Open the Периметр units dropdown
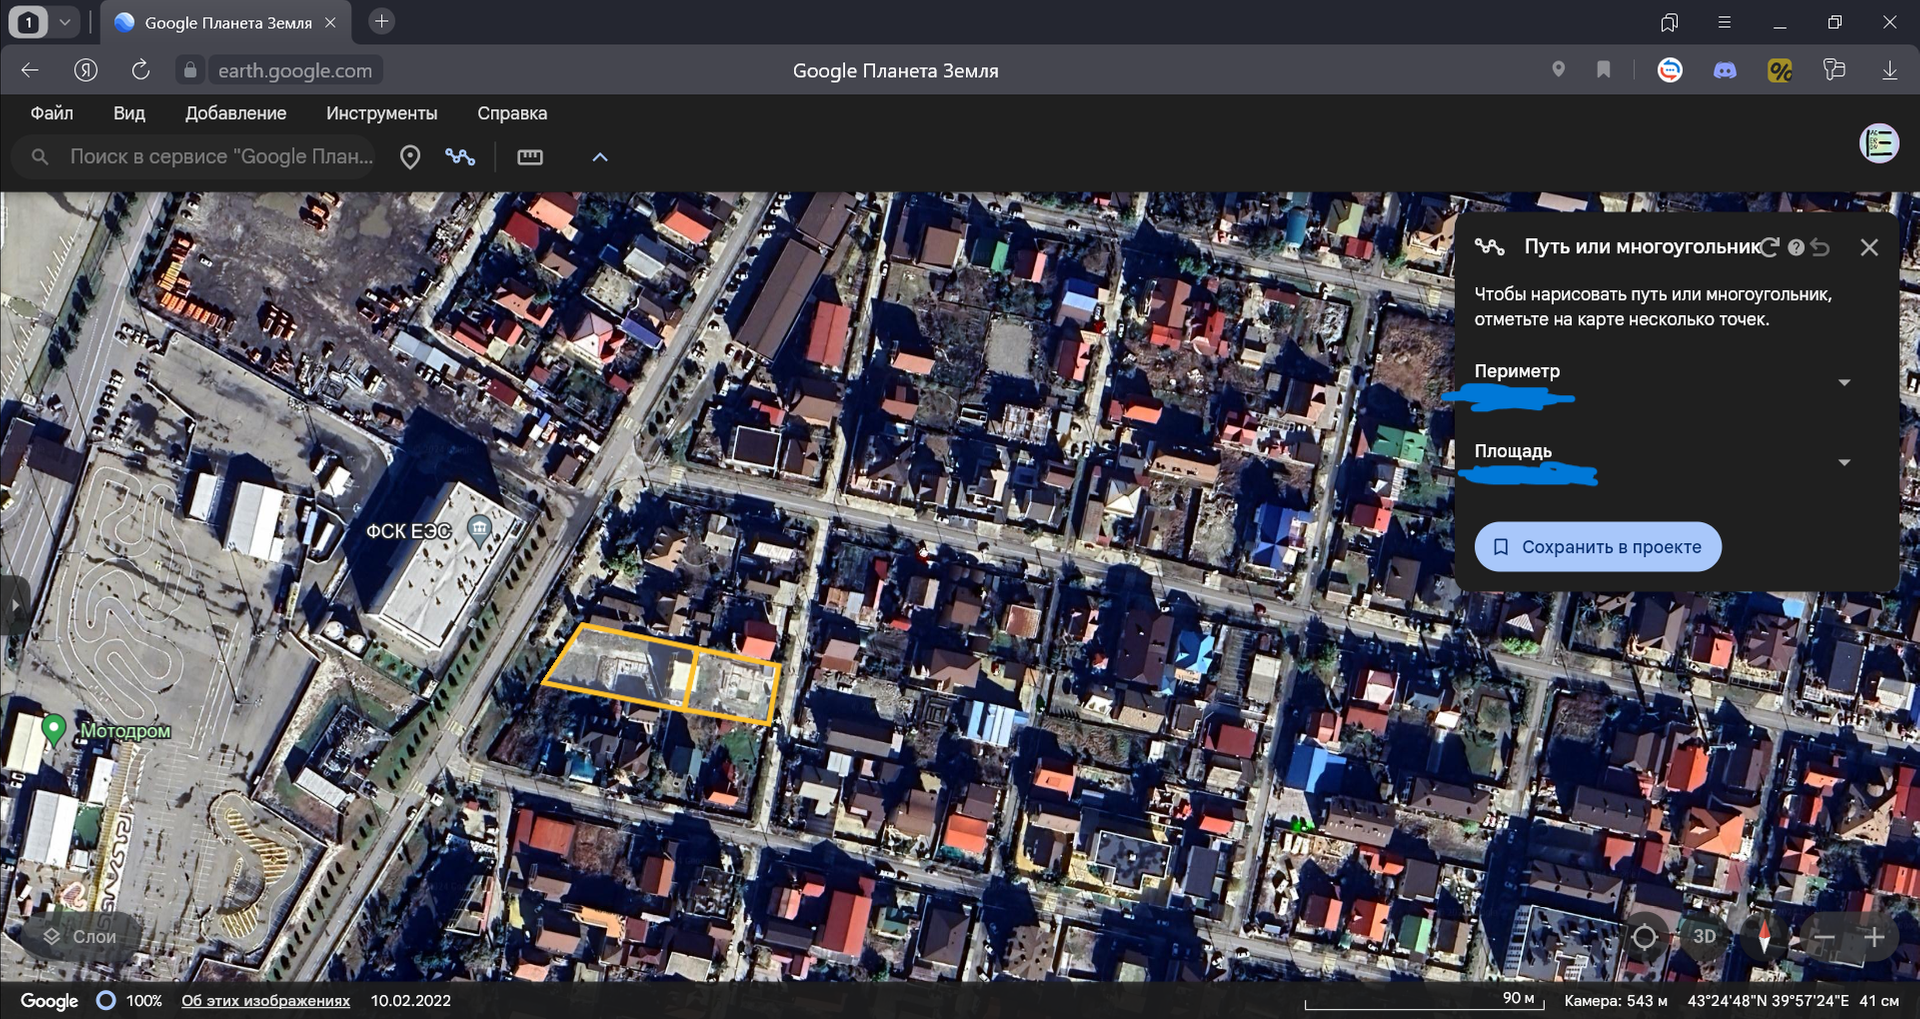The width and height of the screenshot is (1920, 1019). tap(1844, 382)
